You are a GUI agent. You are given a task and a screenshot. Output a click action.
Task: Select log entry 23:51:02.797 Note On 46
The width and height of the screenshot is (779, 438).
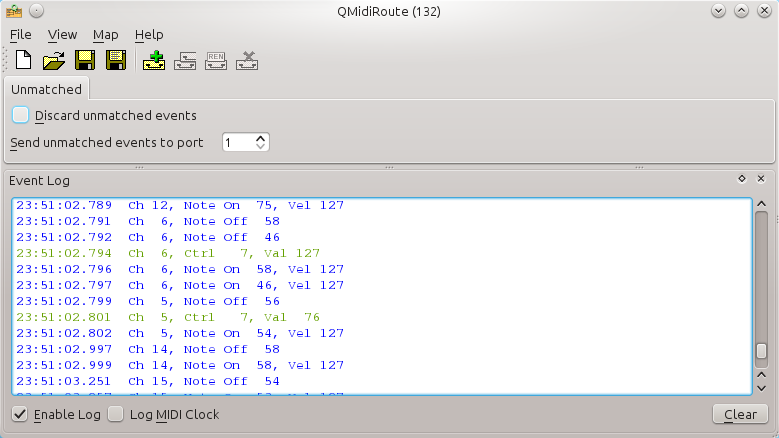pos(180,285)
